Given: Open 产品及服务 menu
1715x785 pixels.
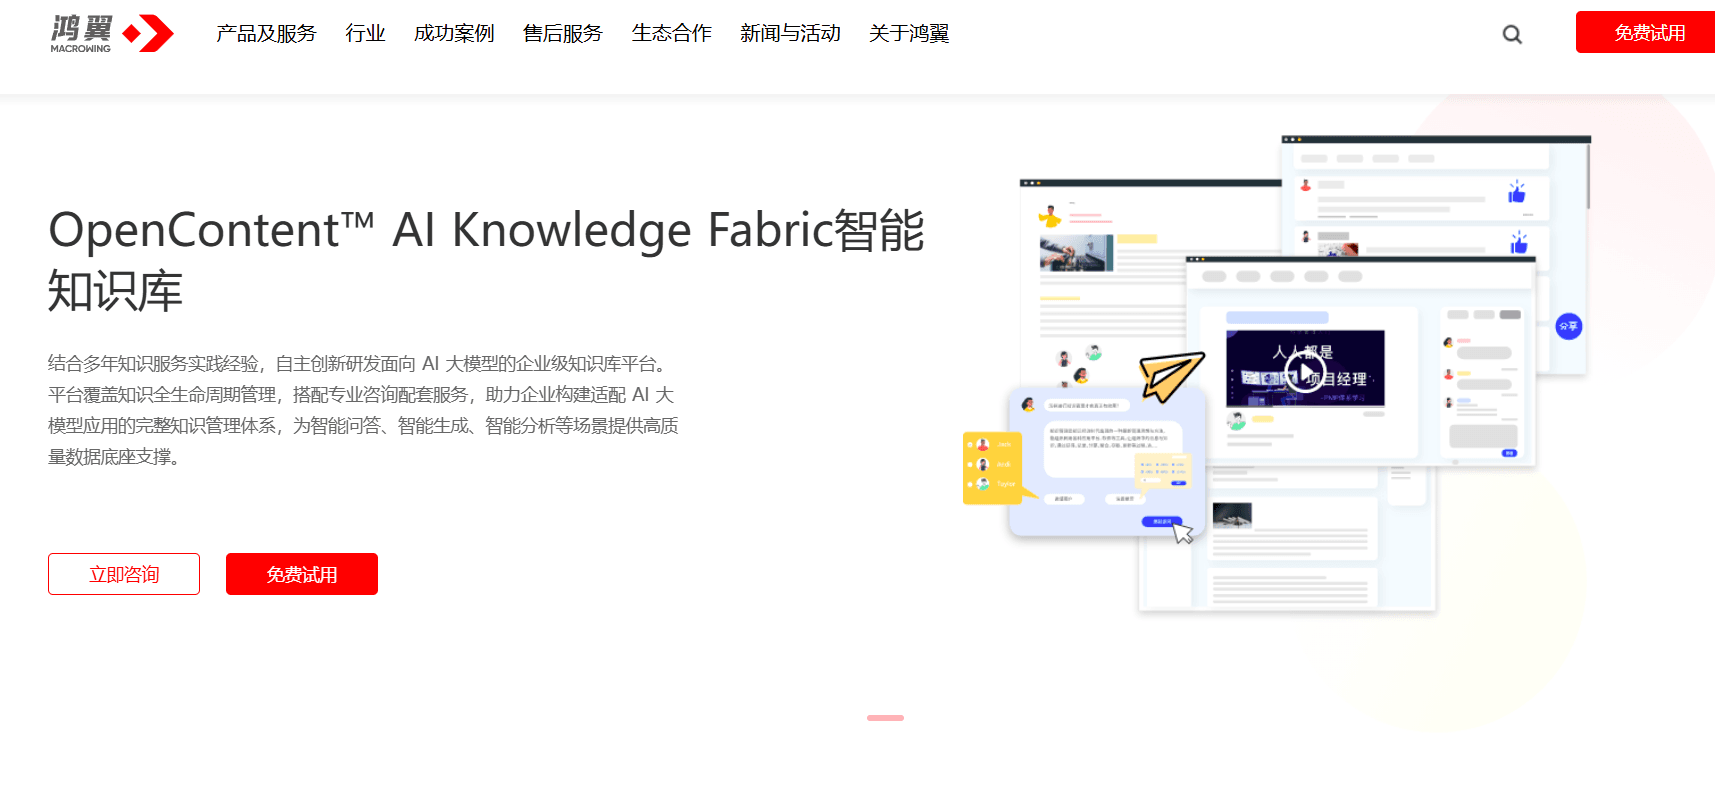Looking at the screenshot, I should pyautogui.click(x=266, y=33).
